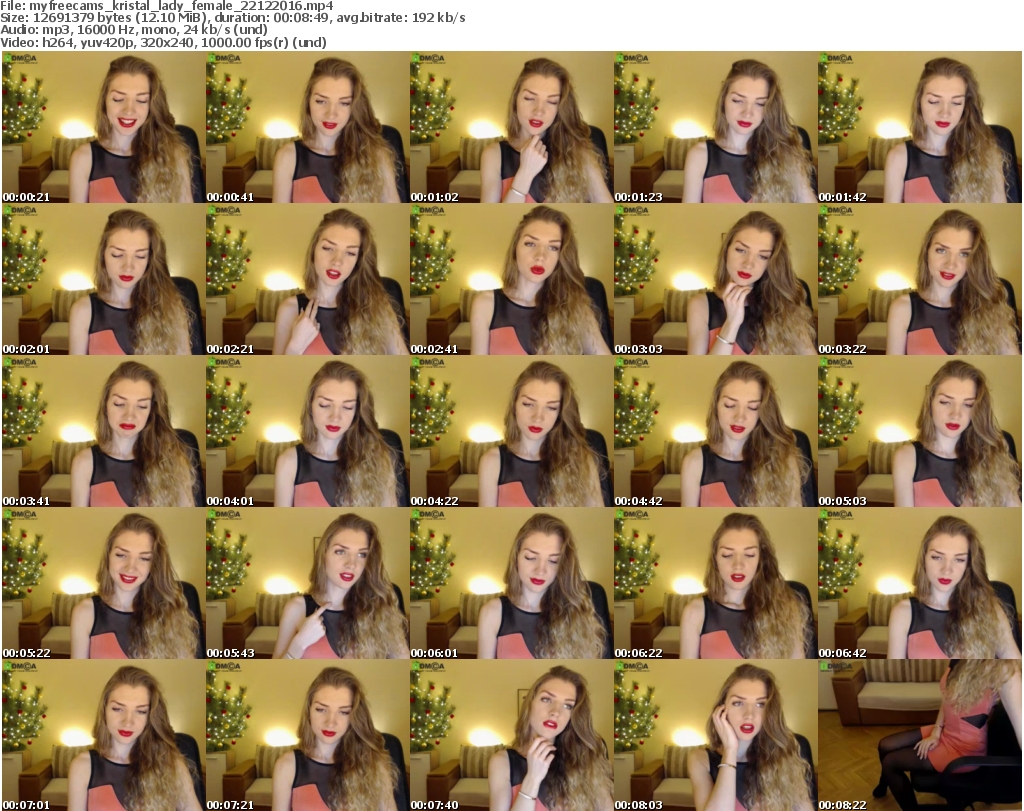The image size is (1024, 811).
Task: Click the DMCA watermark in the 00:00:21 frame
Action: (x=22, y=59)
